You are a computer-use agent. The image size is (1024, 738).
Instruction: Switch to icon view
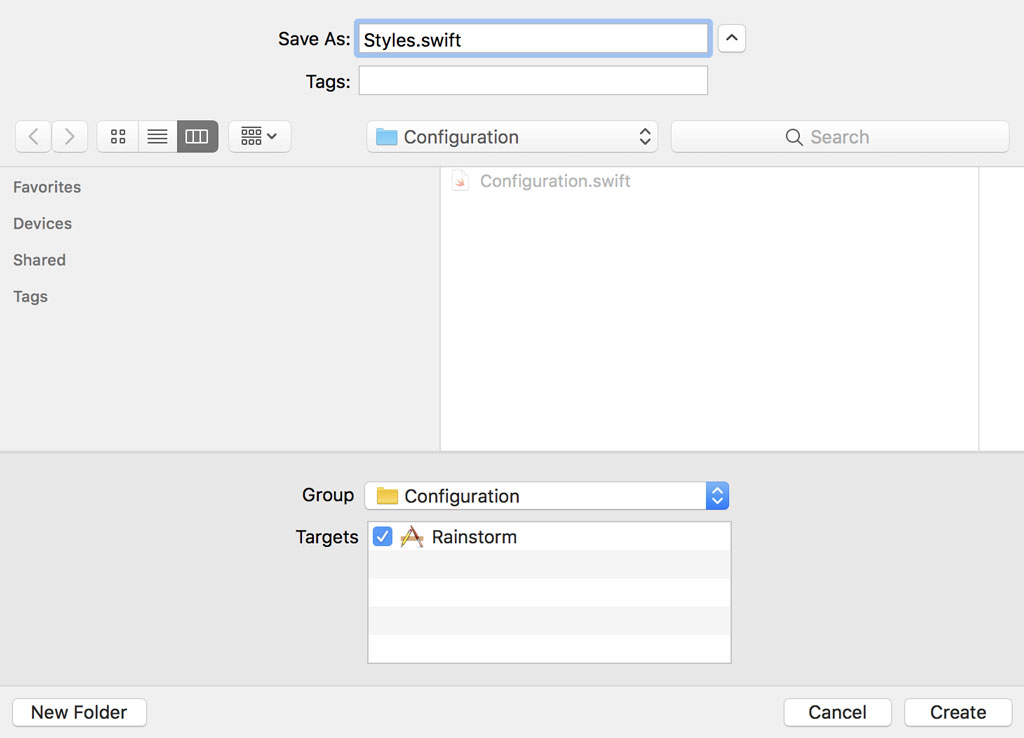coord(117,136)
